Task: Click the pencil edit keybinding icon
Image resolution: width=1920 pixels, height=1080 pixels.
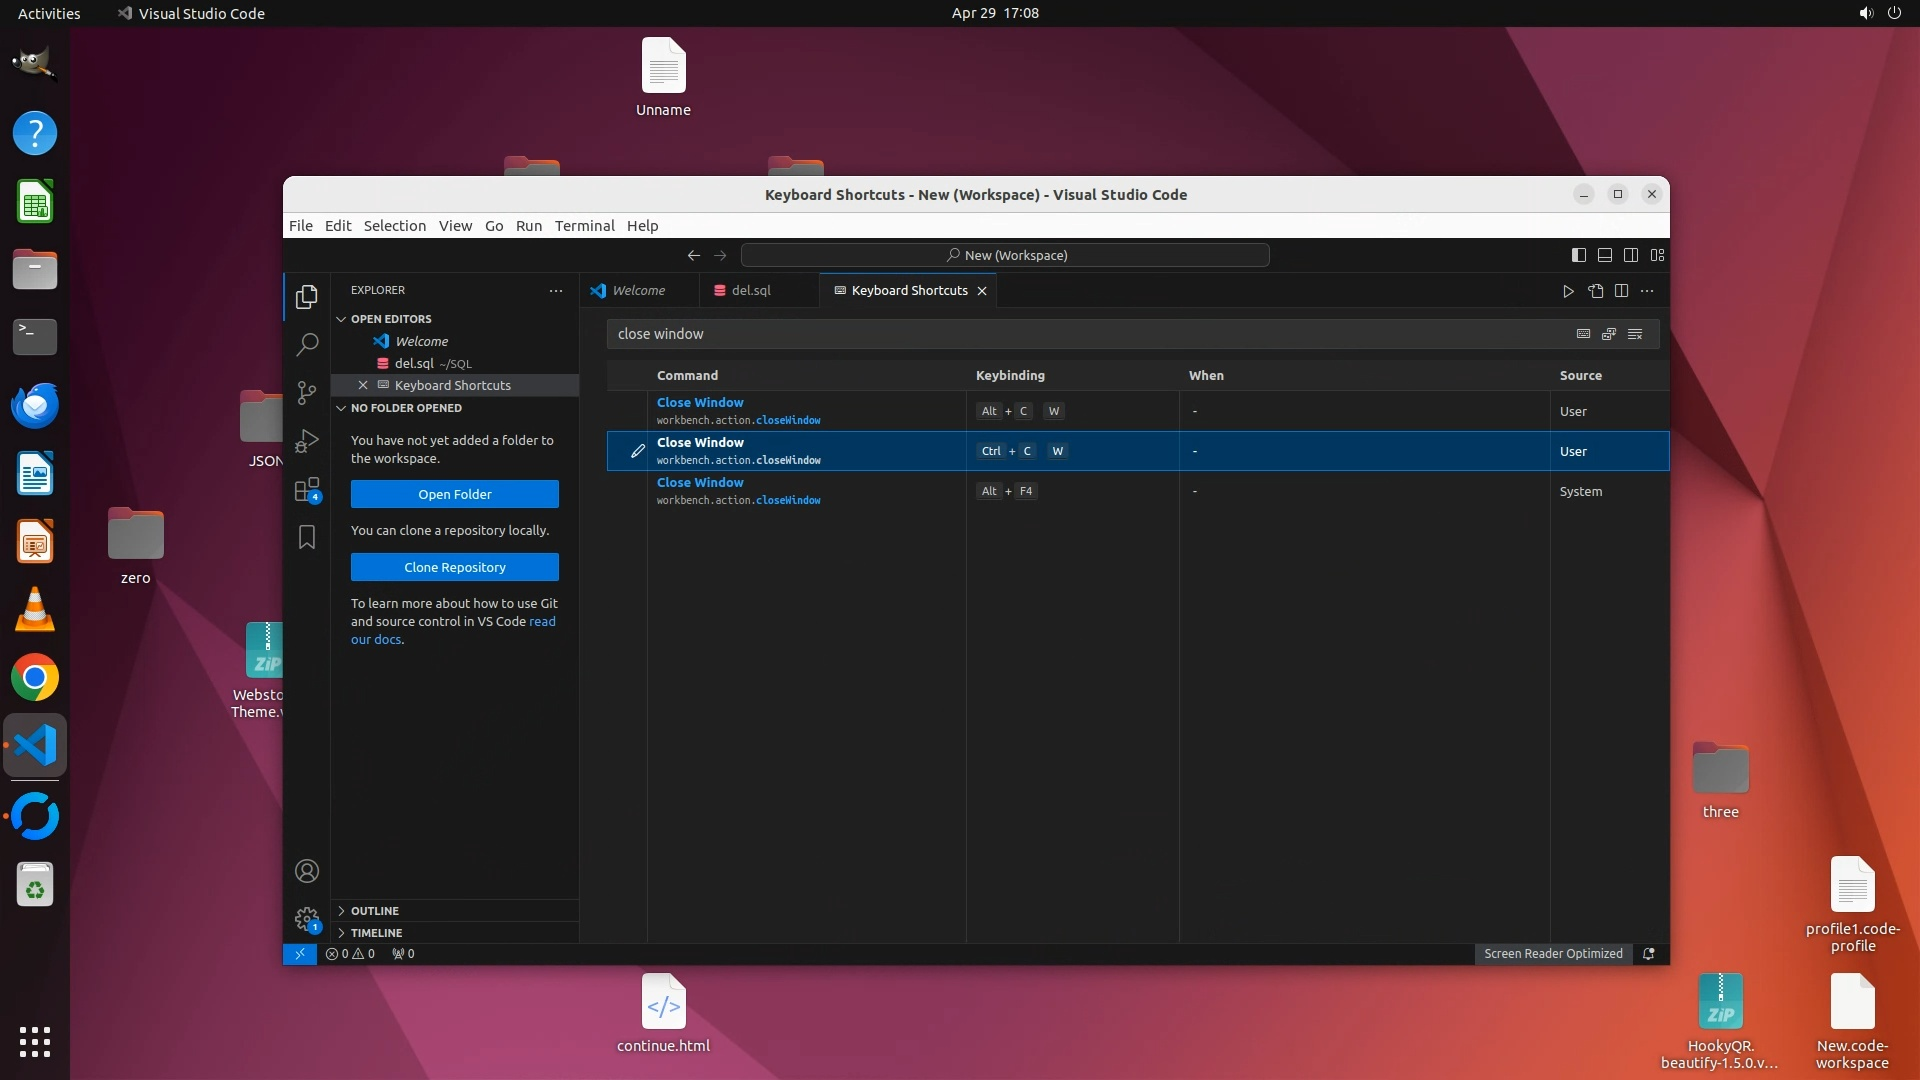Action: point(637,451)
